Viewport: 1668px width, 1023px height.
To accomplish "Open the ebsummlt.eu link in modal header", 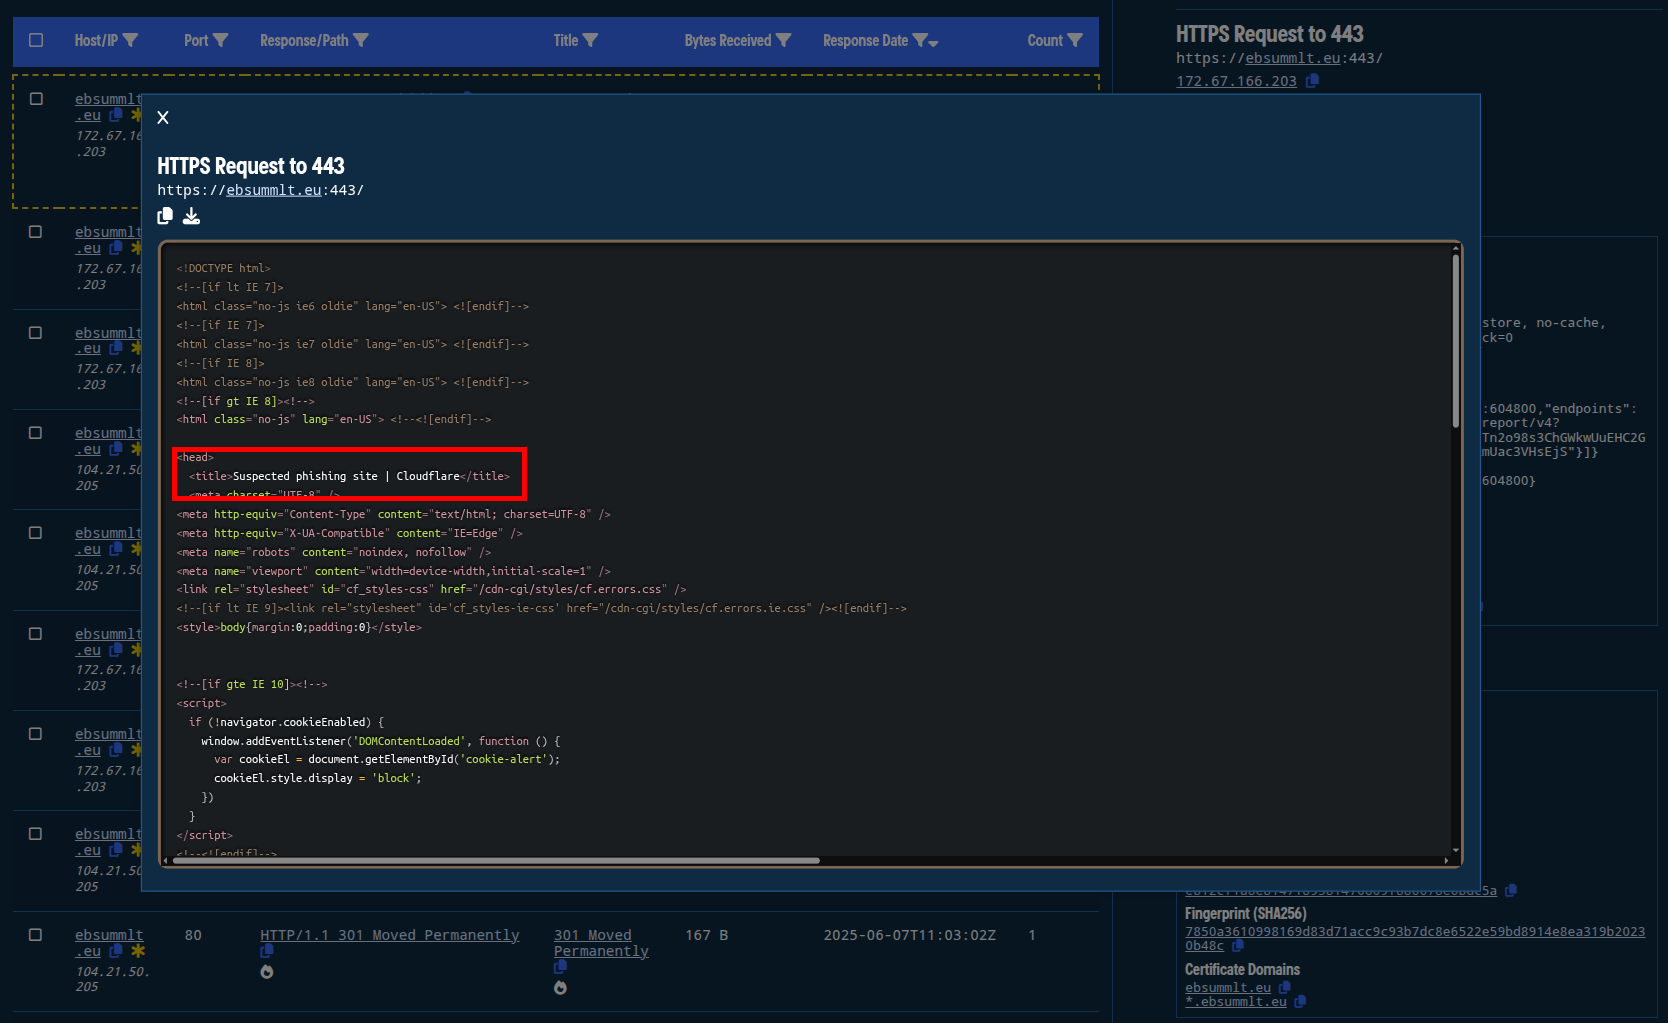I will [274, 190].
